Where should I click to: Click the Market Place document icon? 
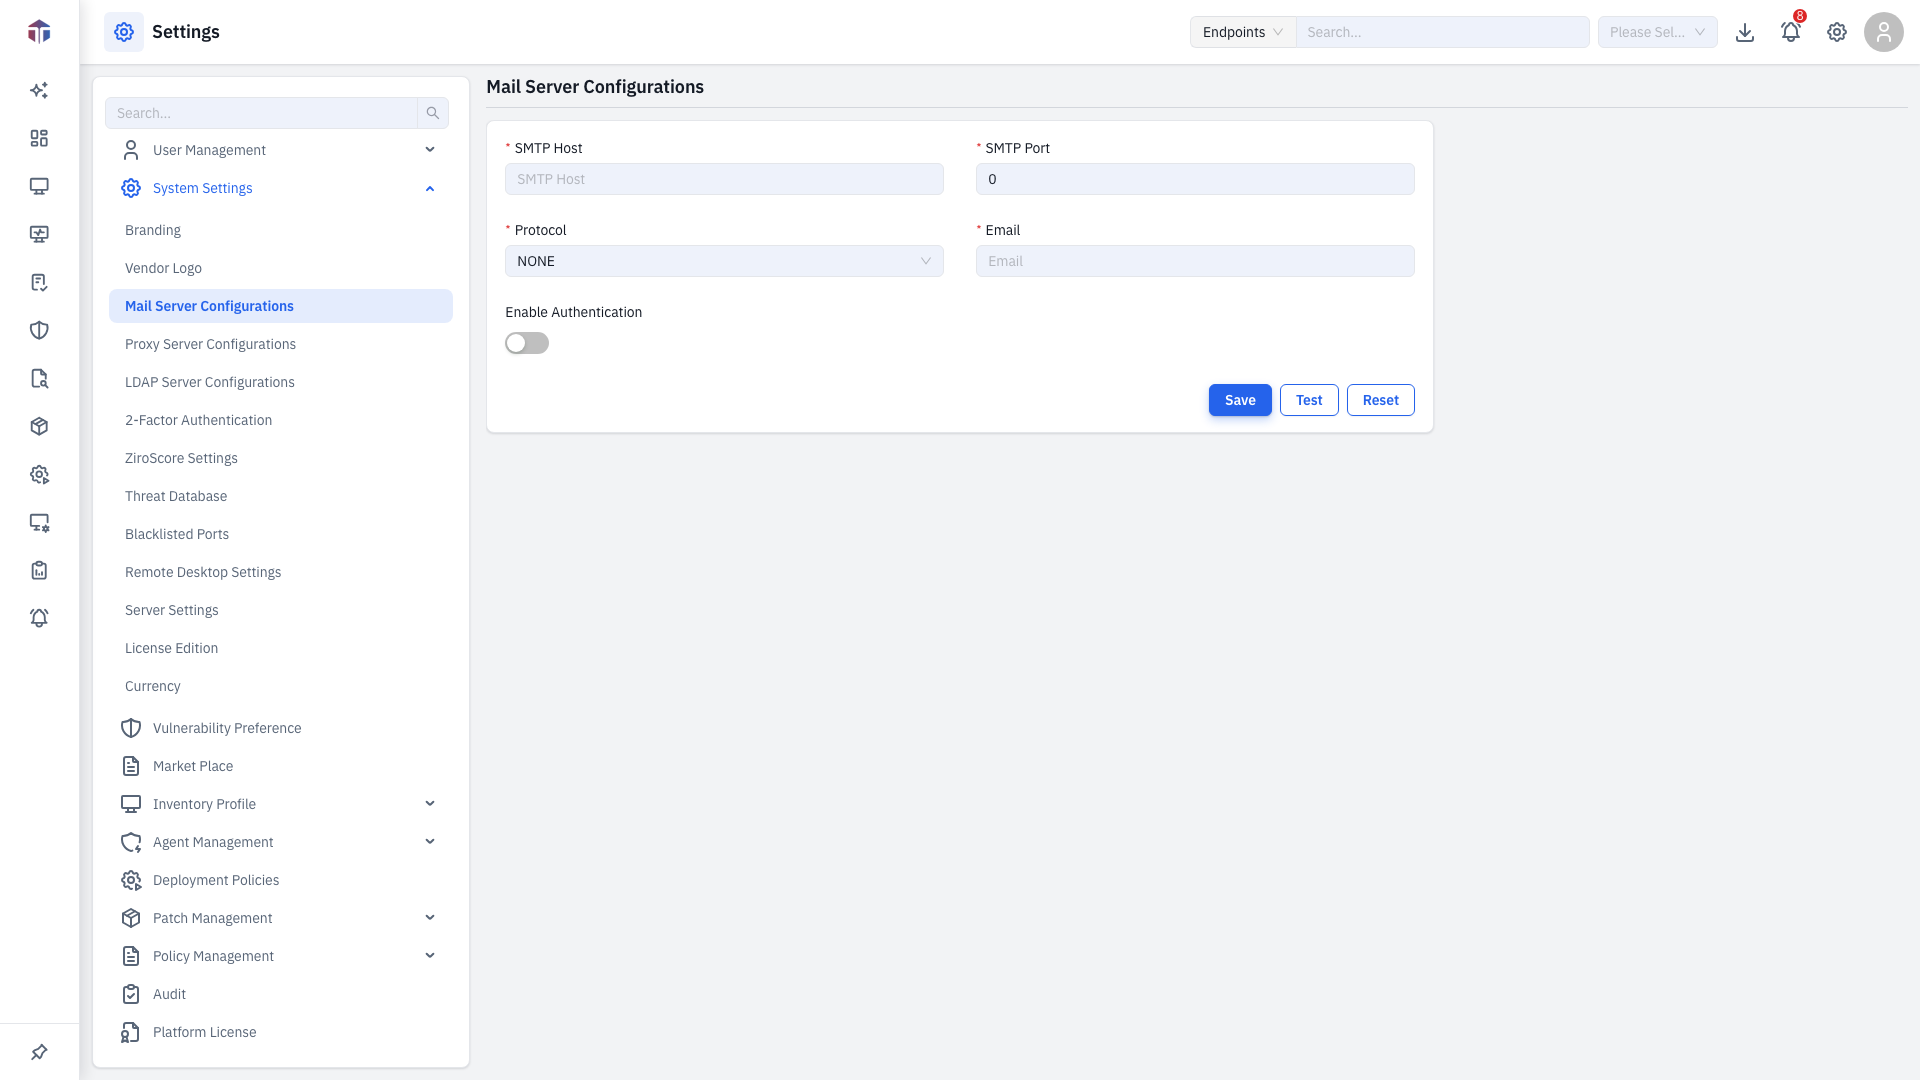[131, 766]
